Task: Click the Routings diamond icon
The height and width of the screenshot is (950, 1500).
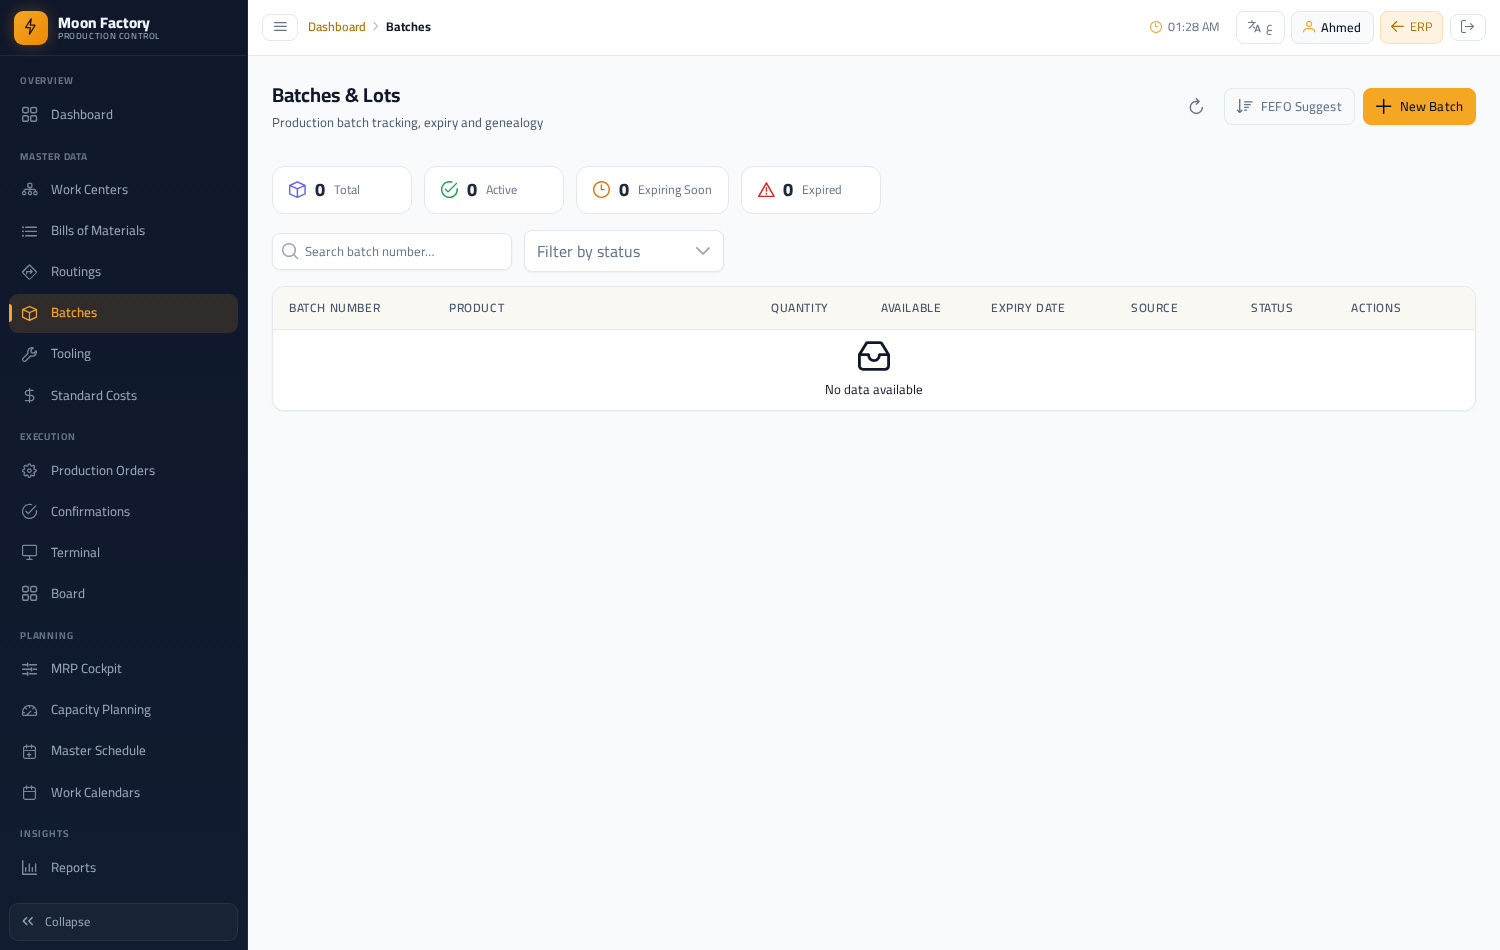Action: pos(30,272)
